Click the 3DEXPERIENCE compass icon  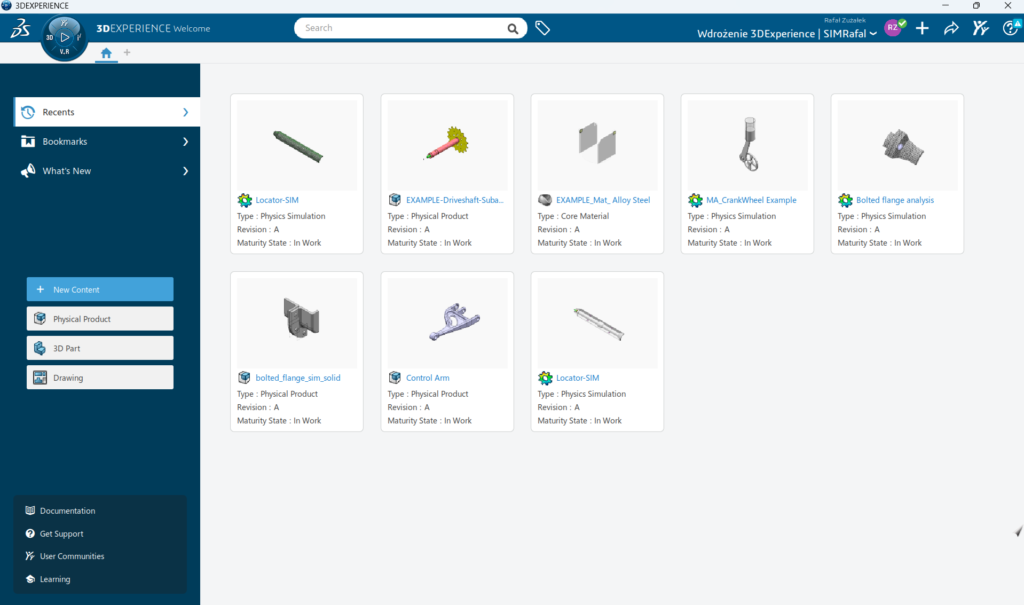tap(66, 38)
